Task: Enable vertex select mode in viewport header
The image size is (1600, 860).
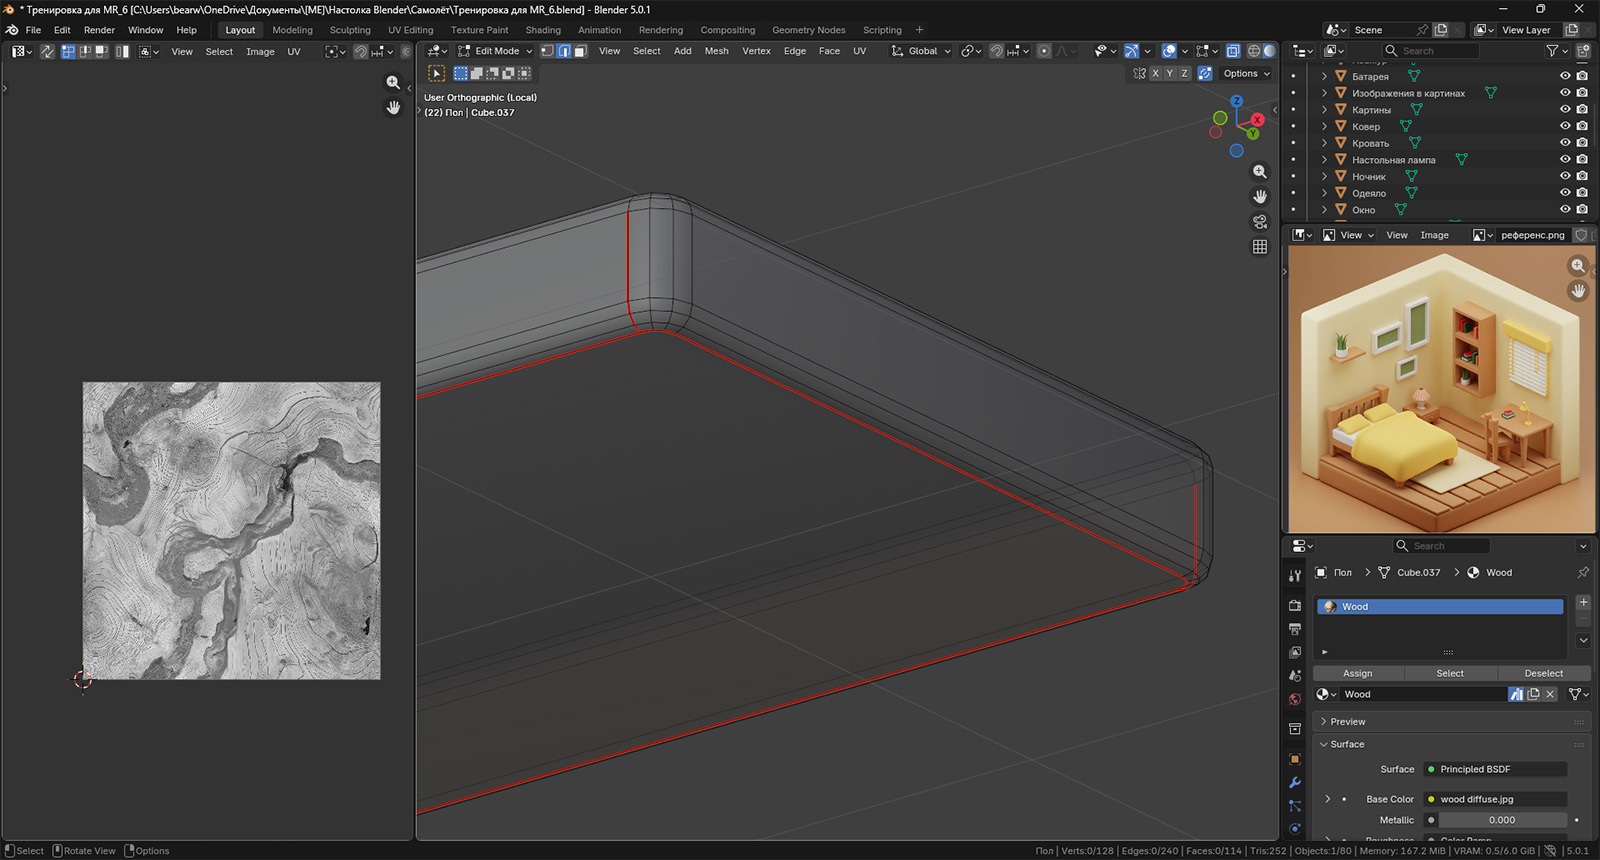Action: point(547,51)
